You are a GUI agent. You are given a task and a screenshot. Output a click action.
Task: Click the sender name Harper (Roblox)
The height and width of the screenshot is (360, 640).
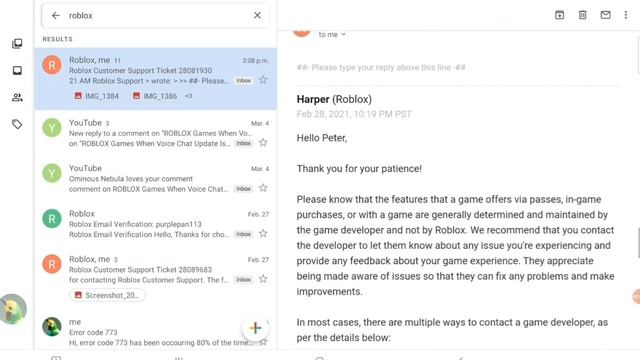(x=334, y=99)
